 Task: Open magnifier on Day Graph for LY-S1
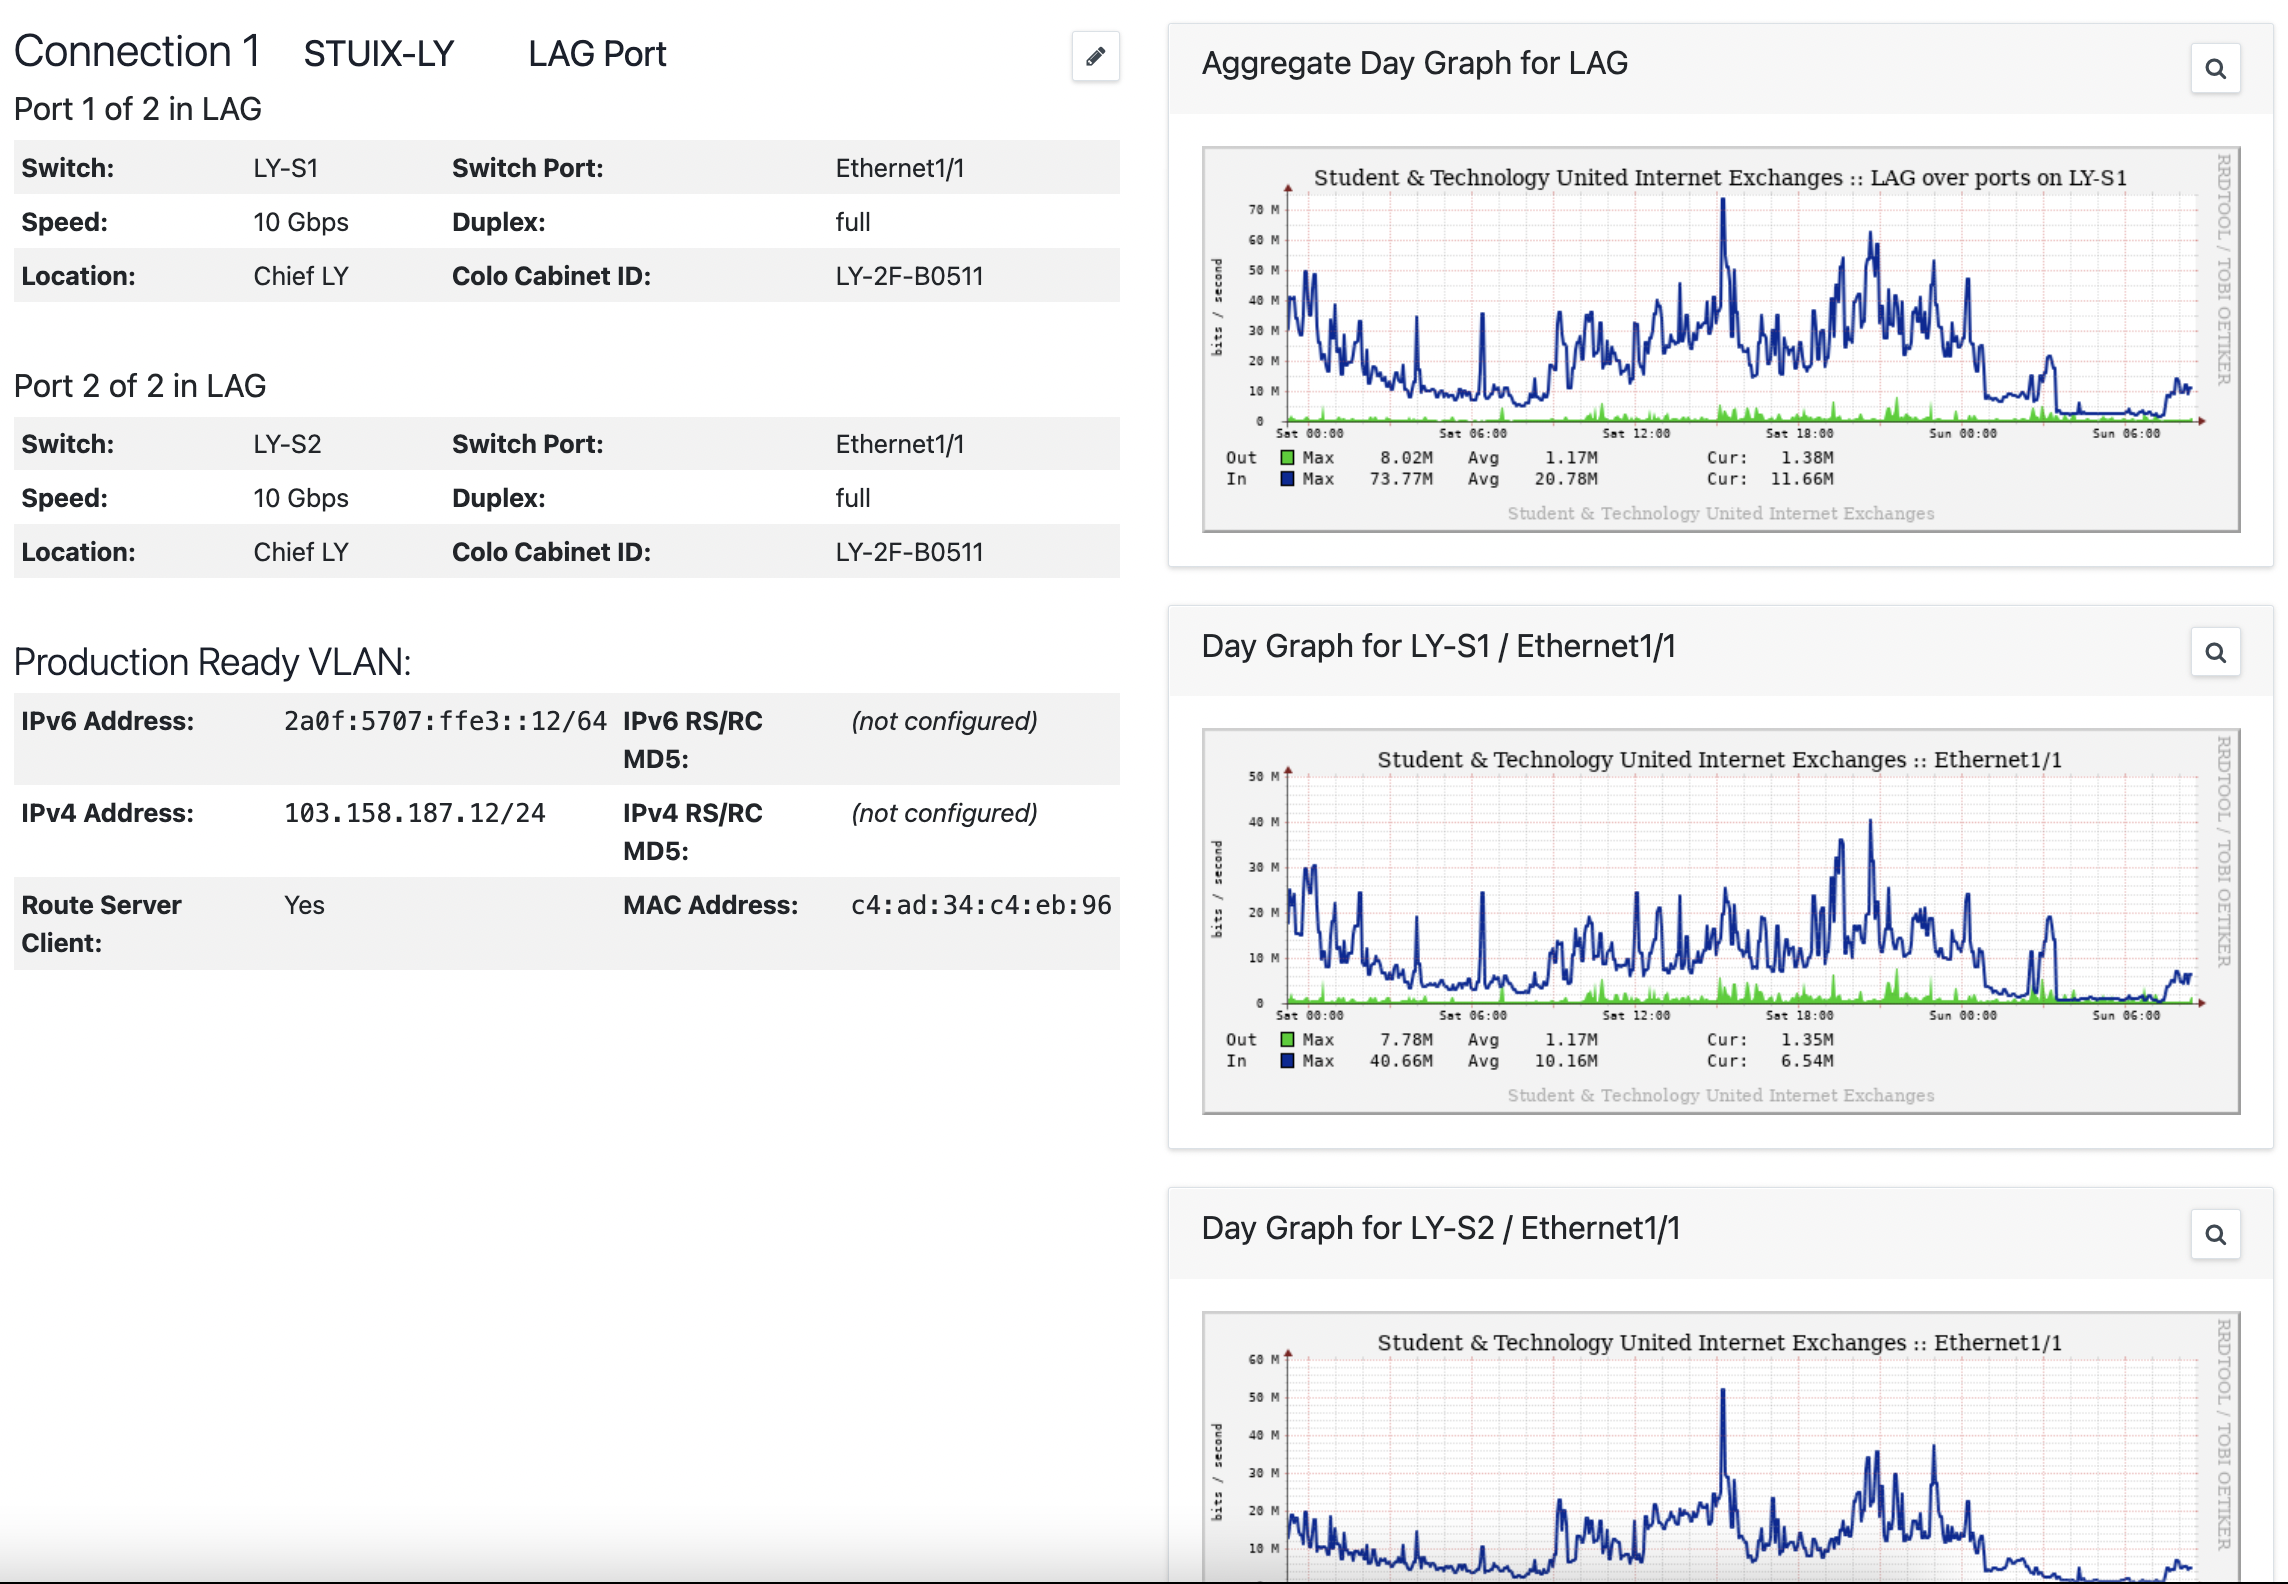click(x=2215, y=652)
